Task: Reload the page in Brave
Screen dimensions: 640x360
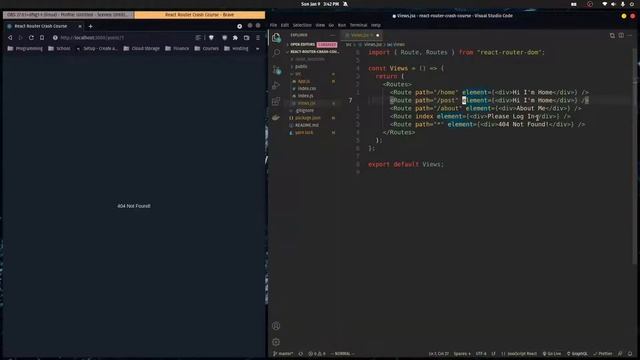Action: (31, 38)
